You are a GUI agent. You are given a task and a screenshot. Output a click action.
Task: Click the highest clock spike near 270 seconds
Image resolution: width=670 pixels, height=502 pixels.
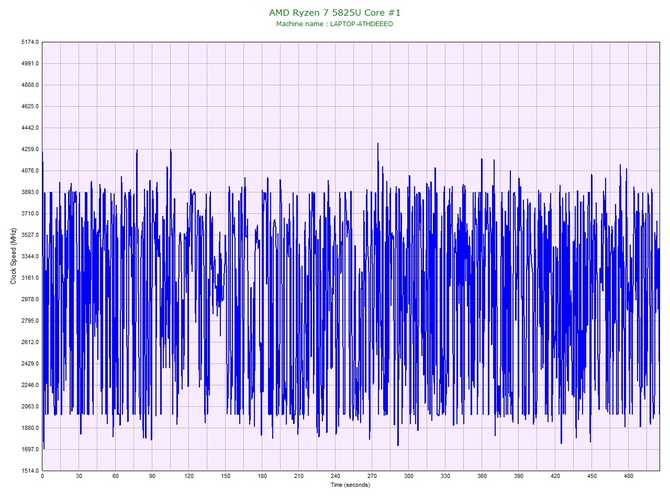378,145
